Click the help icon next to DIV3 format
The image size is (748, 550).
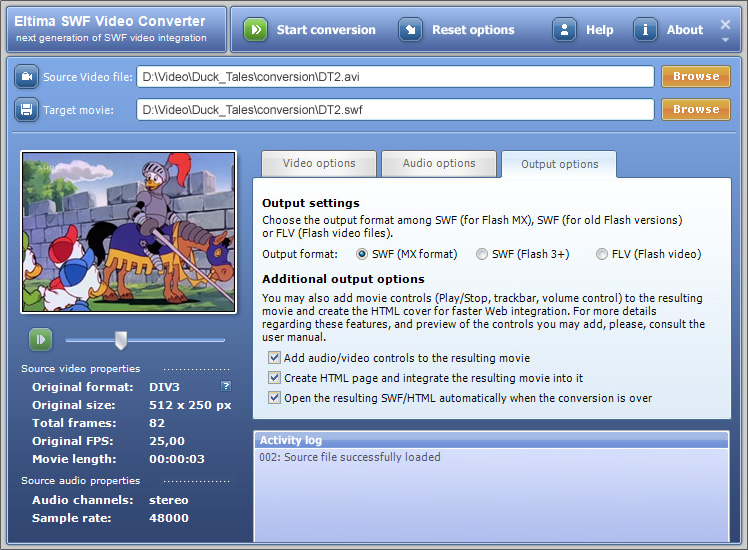click(226, 386)
